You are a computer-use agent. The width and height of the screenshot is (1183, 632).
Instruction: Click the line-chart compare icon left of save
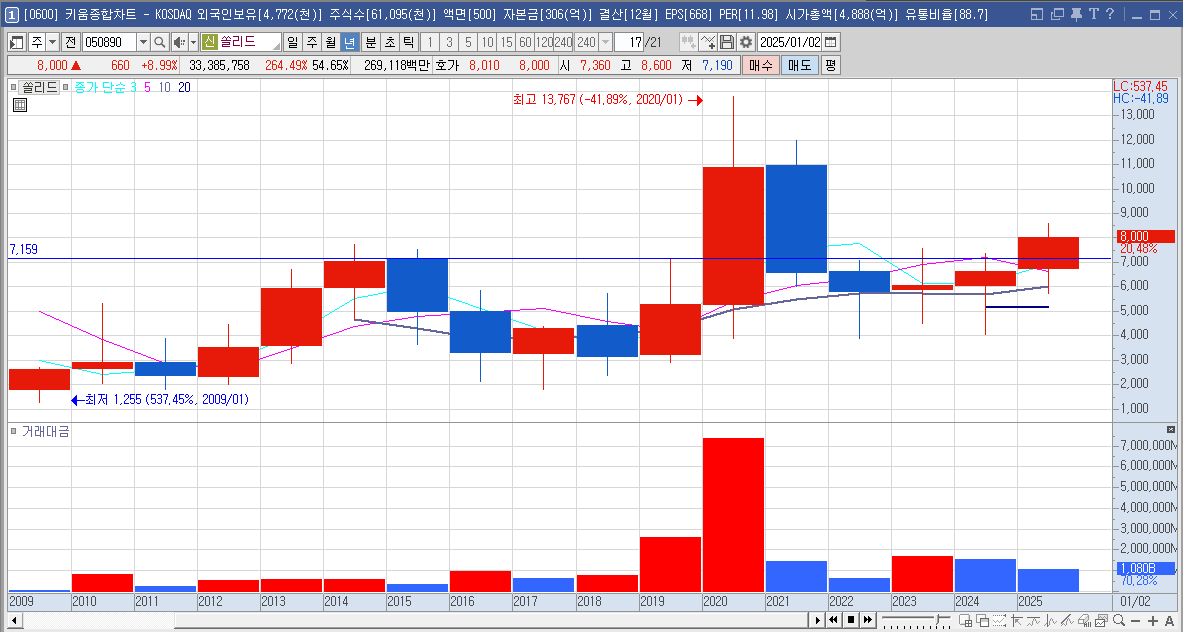click(708, 42)
